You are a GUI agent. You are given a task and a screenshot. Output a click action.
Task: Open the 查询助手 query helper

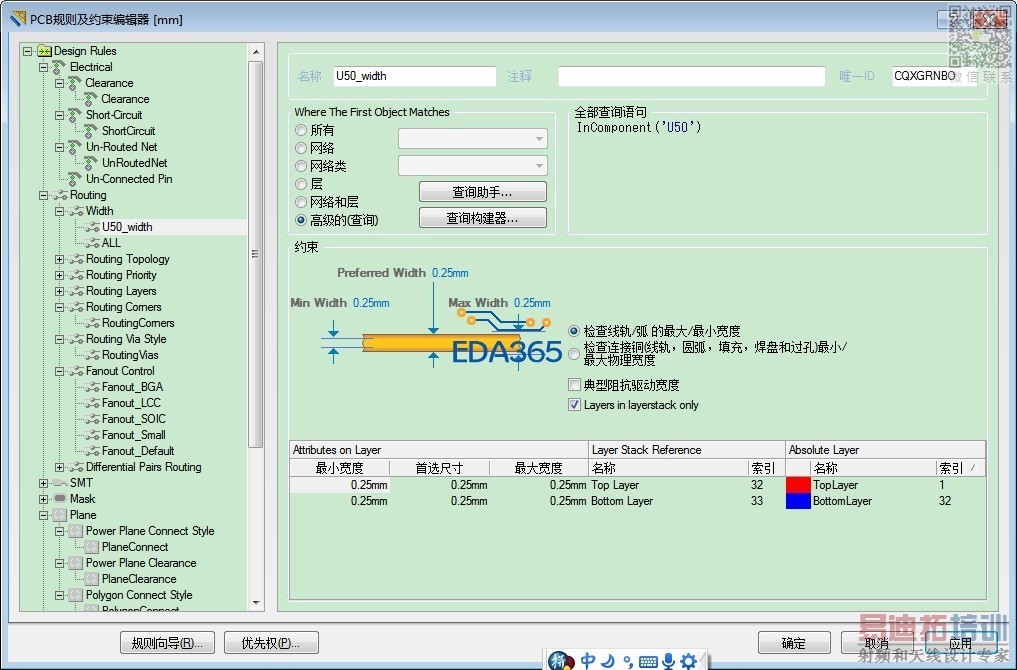483,192
